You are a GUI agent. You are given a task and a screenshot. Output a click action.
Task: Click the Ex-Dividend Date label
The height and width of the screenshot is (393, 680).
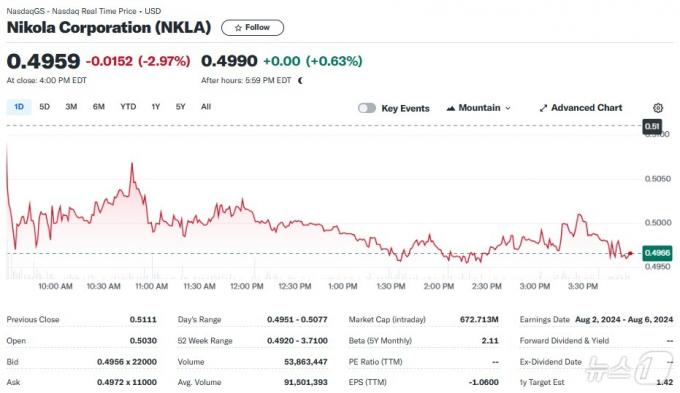[550, 362]
